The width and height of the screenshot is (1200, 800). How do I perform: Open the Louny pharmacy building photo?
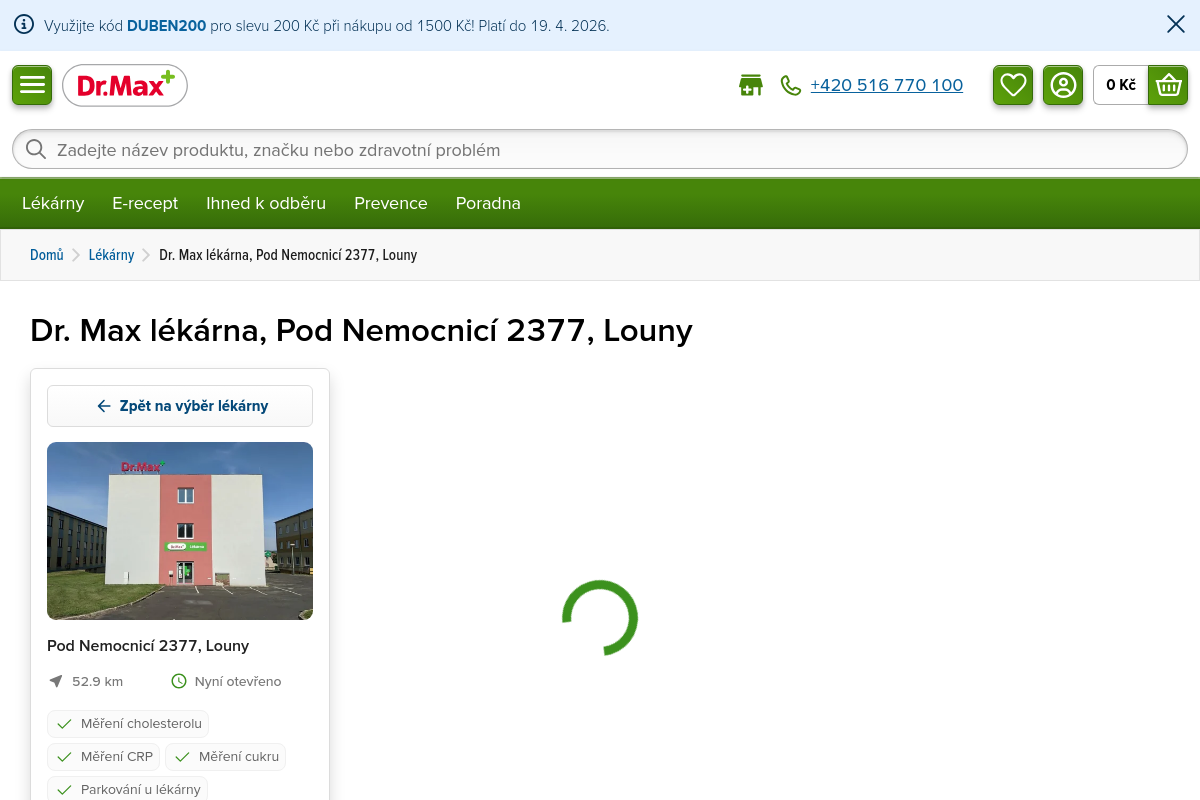point(180,531)
